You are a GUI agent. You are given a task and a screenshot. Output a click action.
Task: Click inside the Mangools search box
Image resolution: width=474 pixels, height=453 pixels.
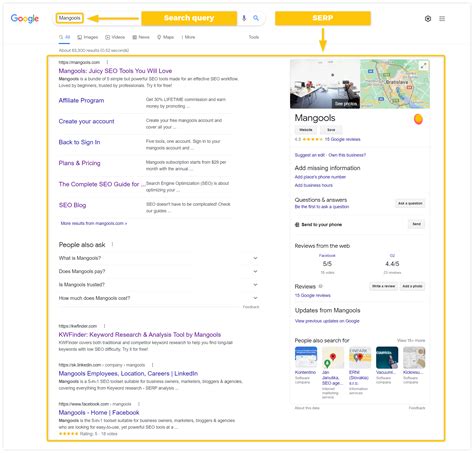(x=70, y=18)
